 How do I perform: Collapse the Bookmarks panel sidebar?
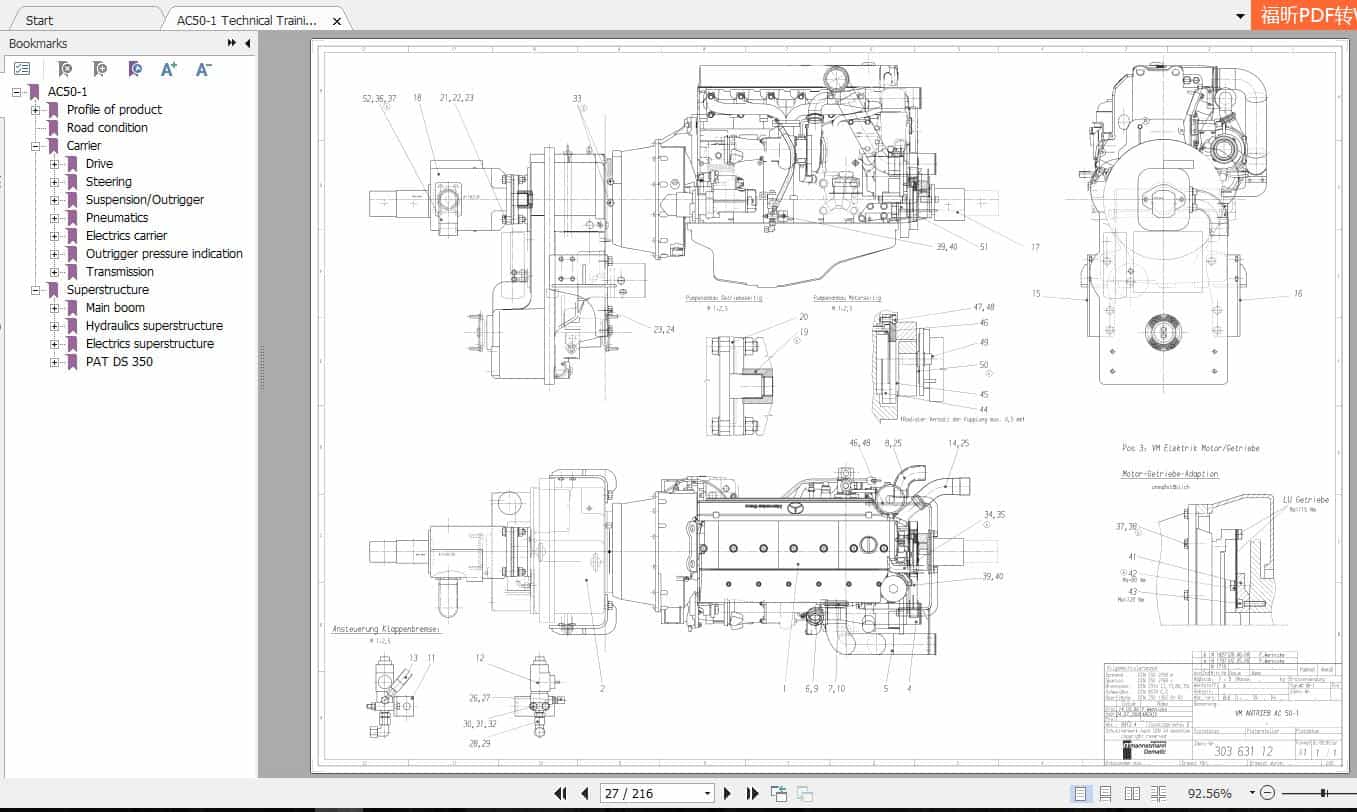246,43
